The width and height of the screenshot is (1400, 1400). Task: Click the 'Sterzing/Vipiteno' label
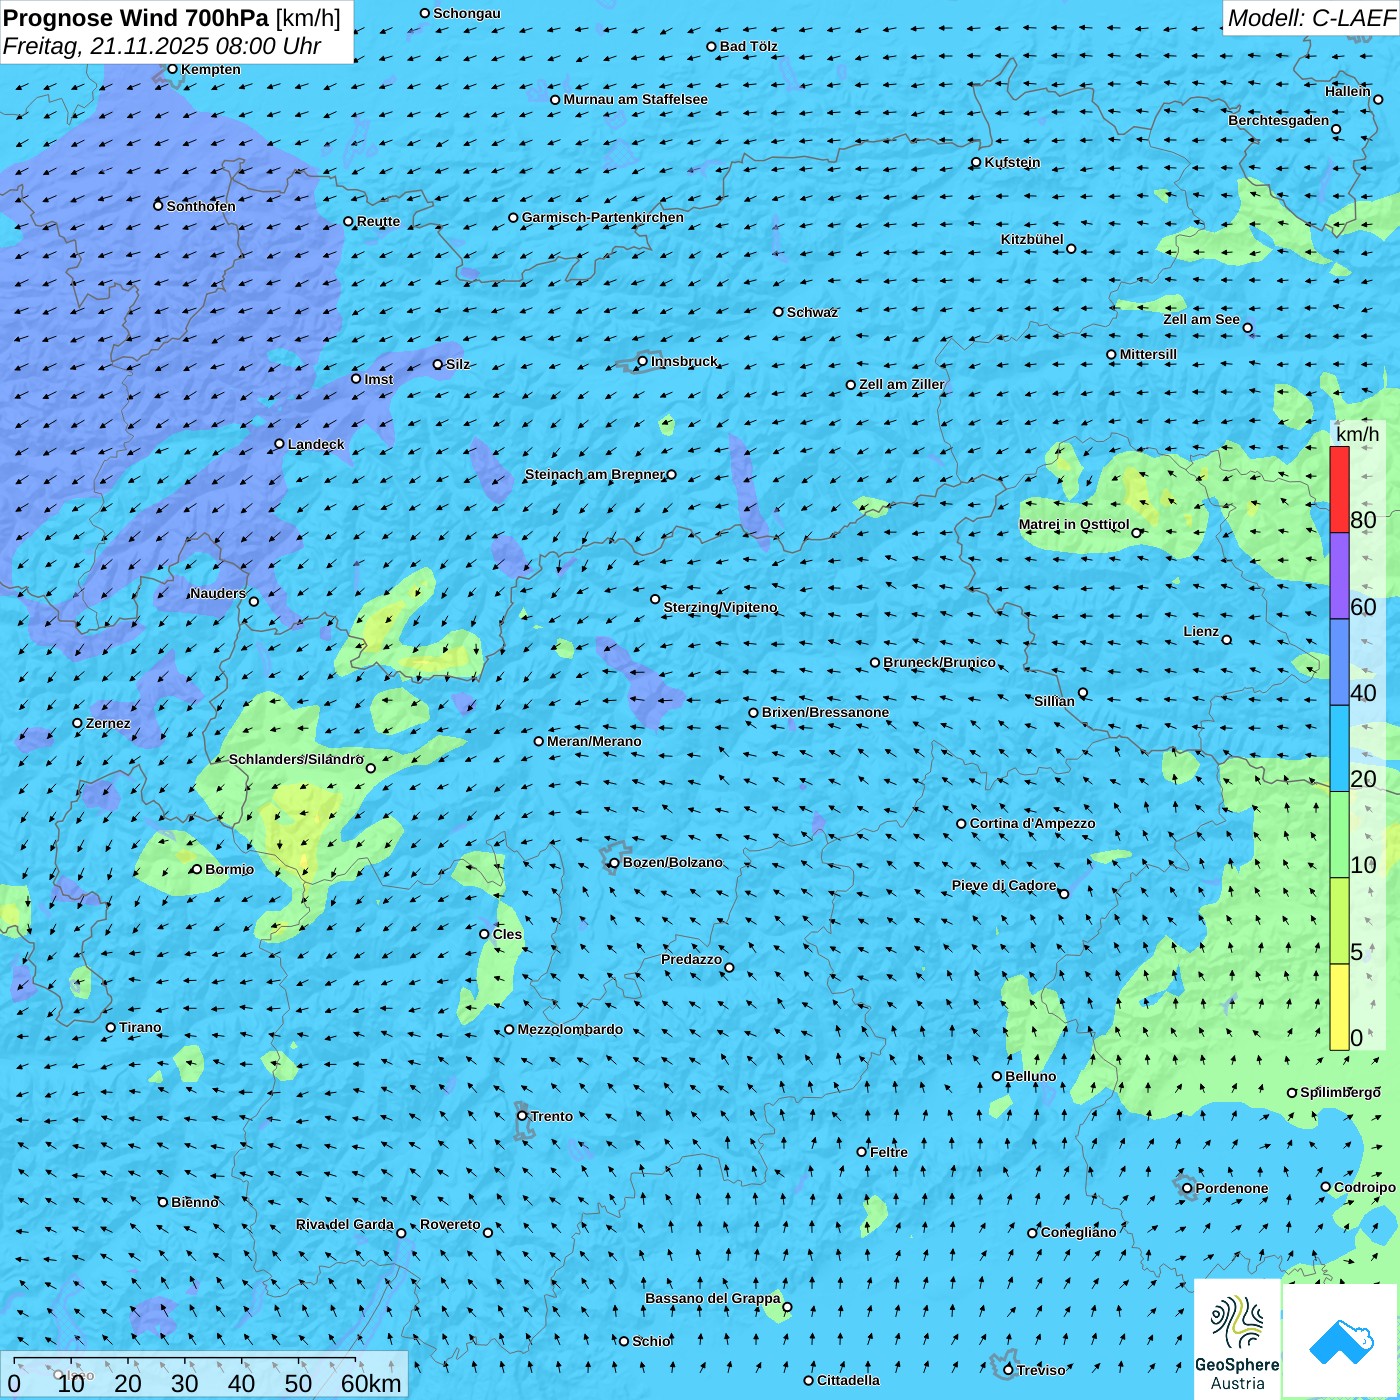[720, 607]
